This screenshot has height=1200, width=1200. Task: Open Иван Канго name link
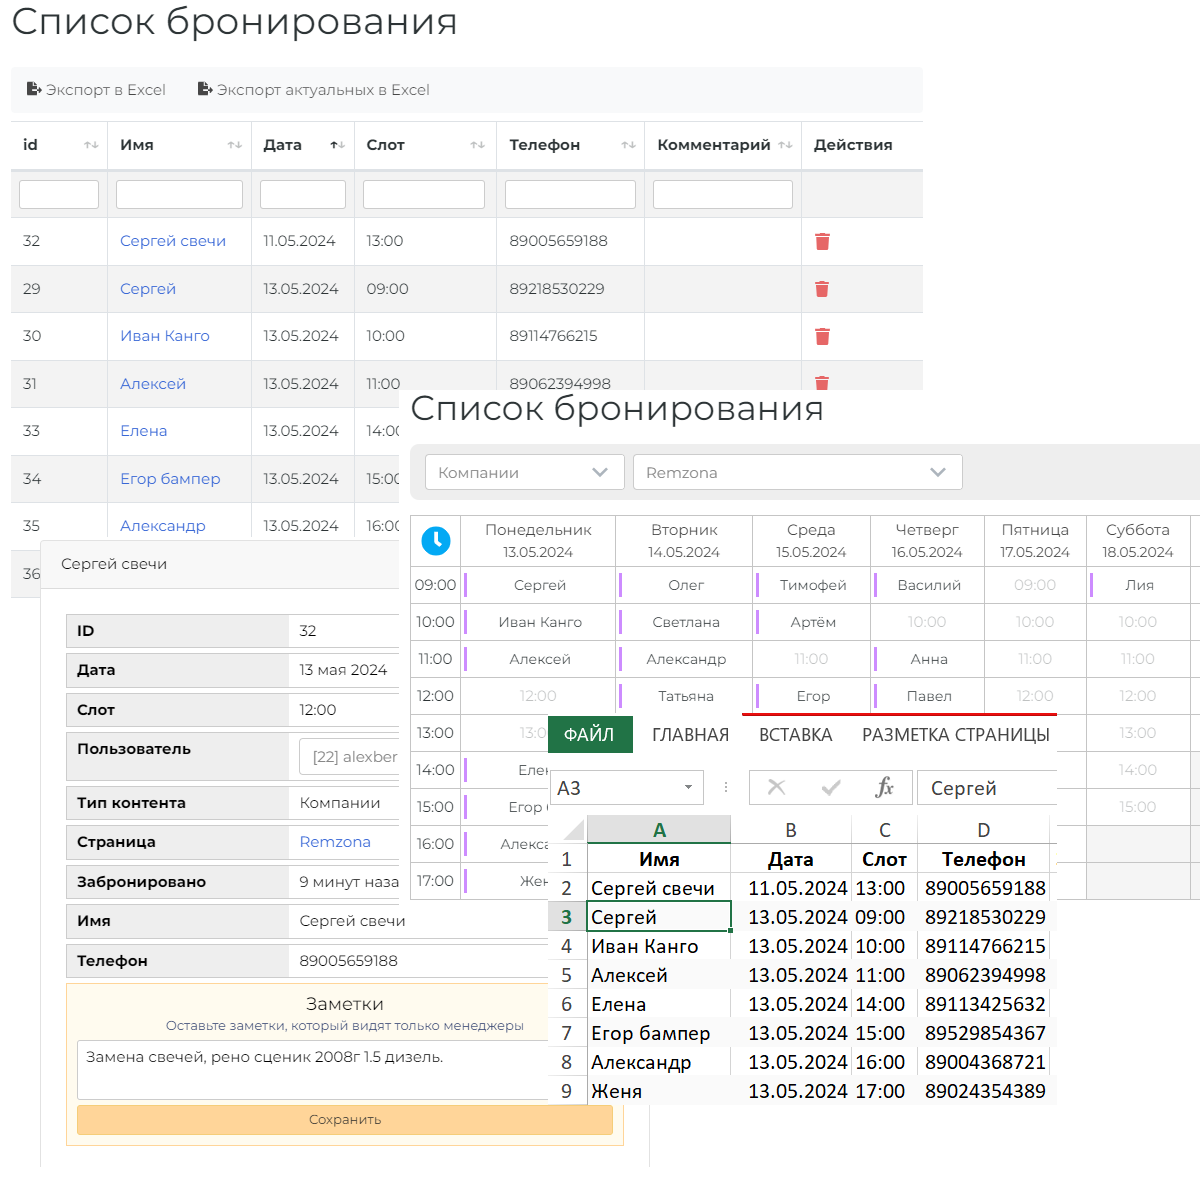(x=165, y=336)
